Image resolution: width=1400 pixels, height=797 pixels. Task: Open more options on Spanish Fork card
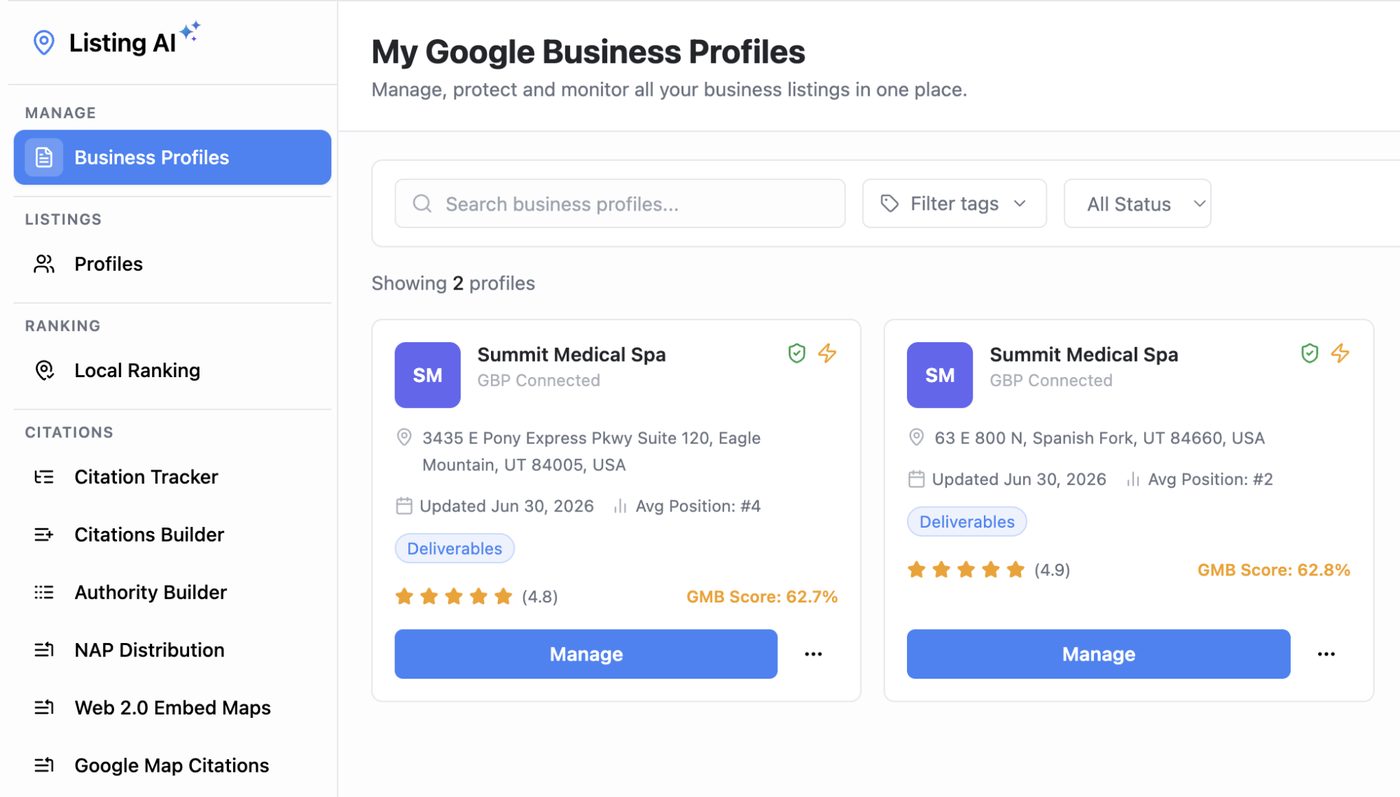(1326, 654)
